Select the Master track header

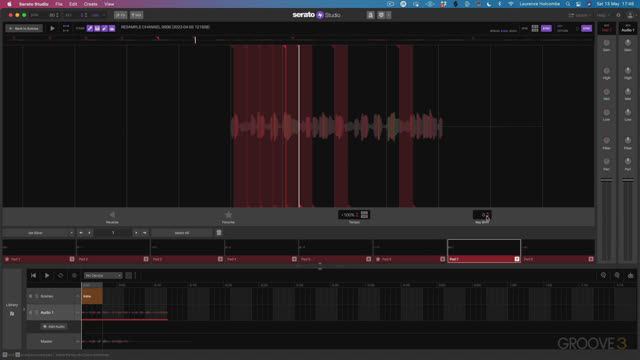pos(53,341)
